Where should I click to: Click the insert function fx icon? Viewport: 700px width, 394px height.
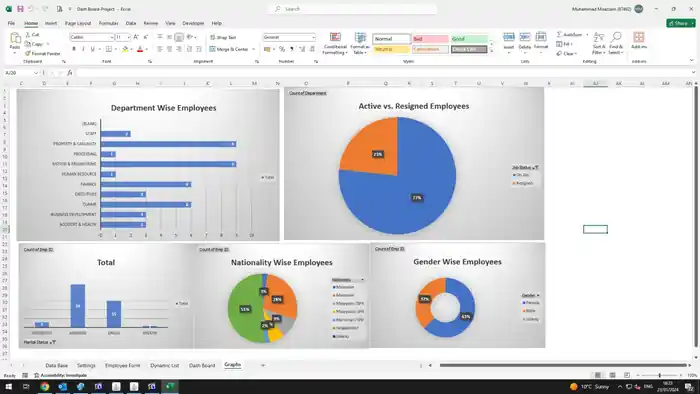coord(70,73)
